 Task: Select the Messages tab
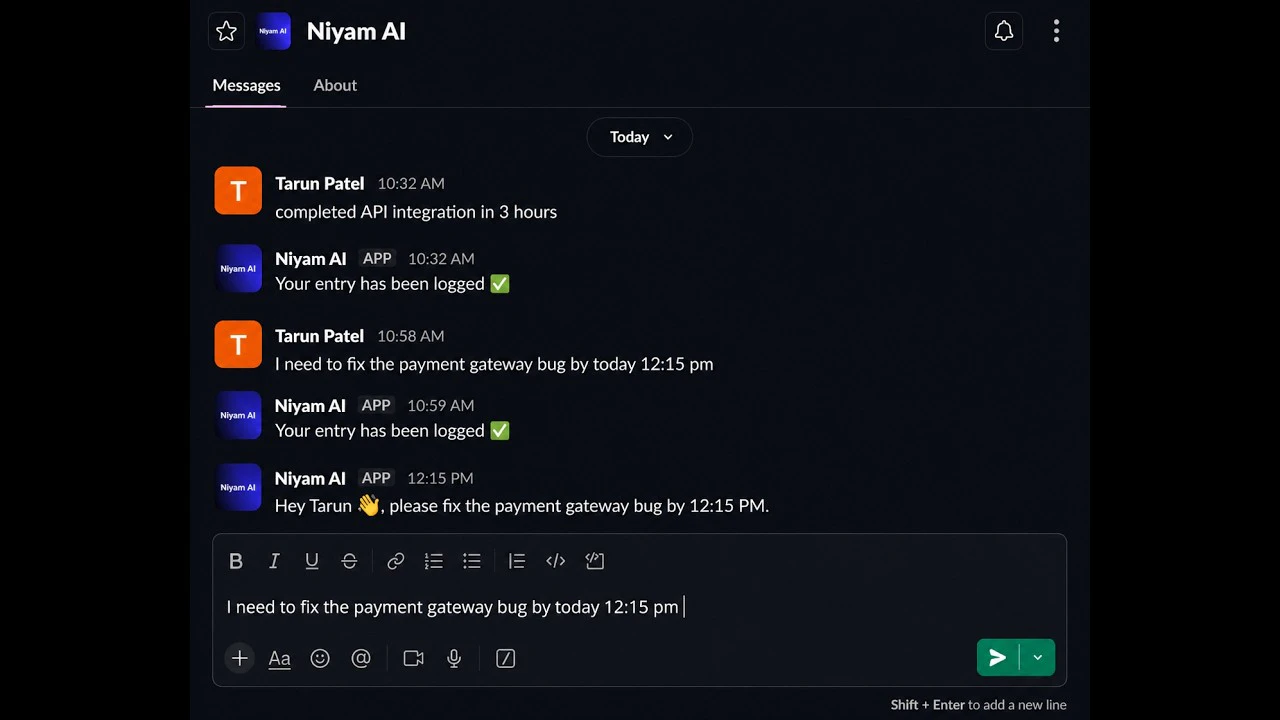246,85
